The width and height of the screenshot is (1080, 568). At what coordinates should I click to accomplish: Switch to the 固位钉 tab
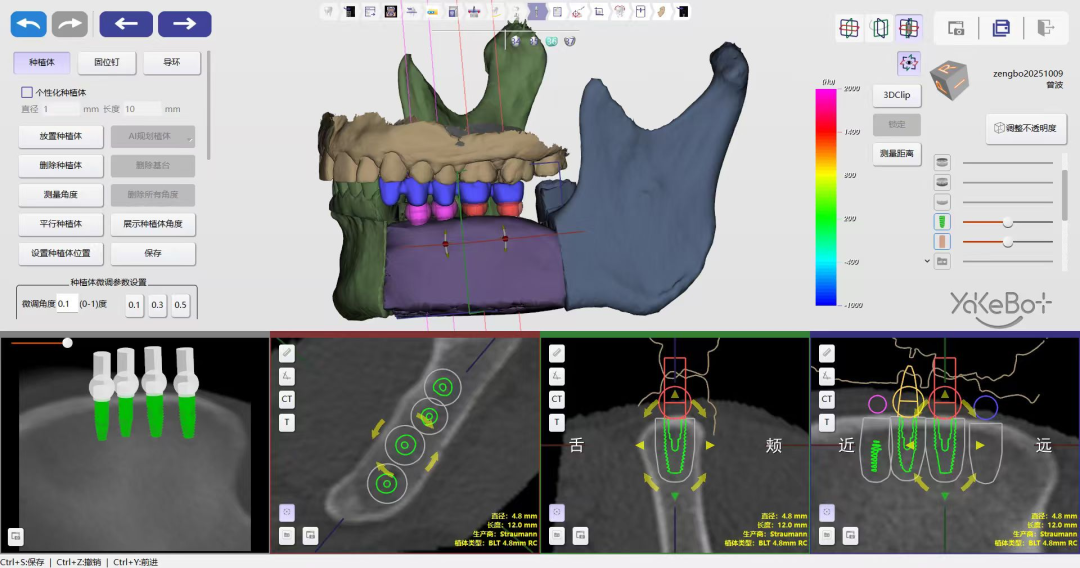tap(106, 63)
